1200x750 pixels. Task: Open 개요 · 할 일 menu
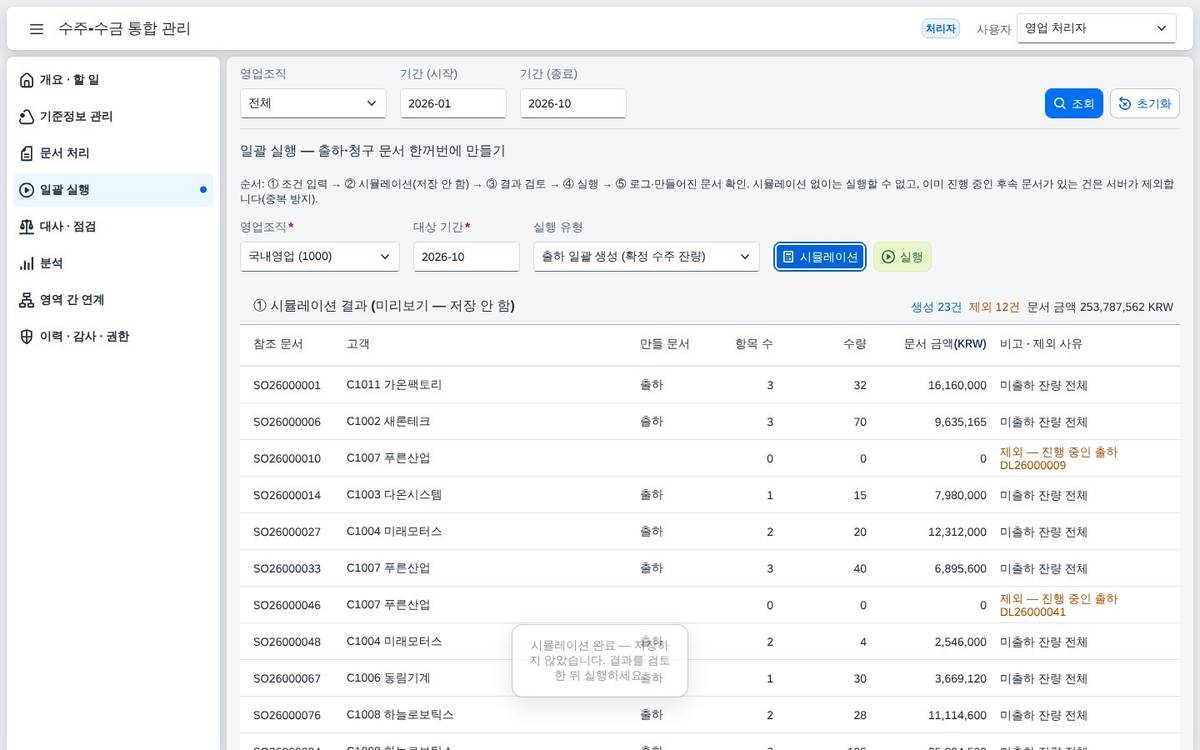[x=113, y=80]
